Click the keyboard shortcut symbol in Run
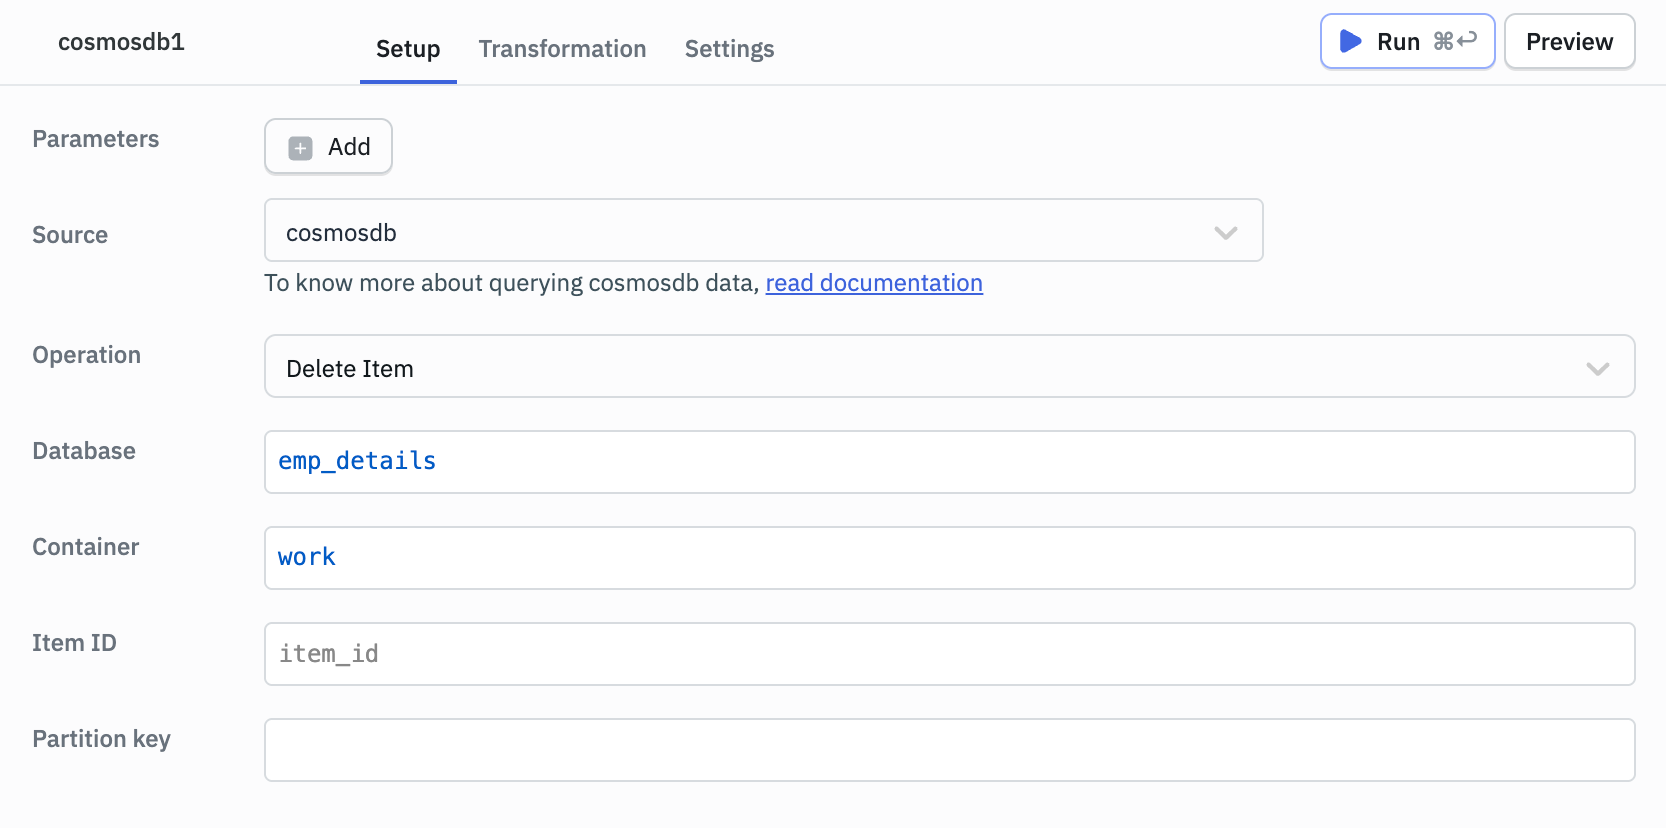The width and height of the screenshot is (1666, 828). [x=1454, y=41]
